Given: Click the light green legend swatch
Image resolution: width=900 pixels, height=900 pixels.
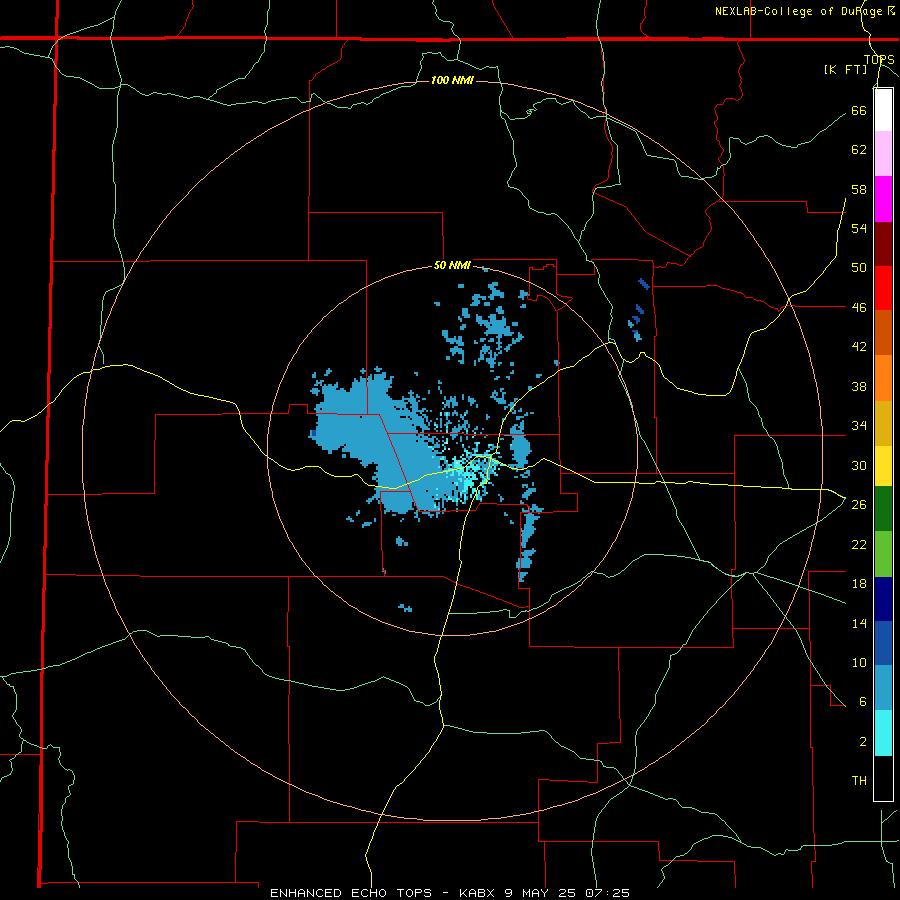Looking at the screenshot, I should (883, 554).
